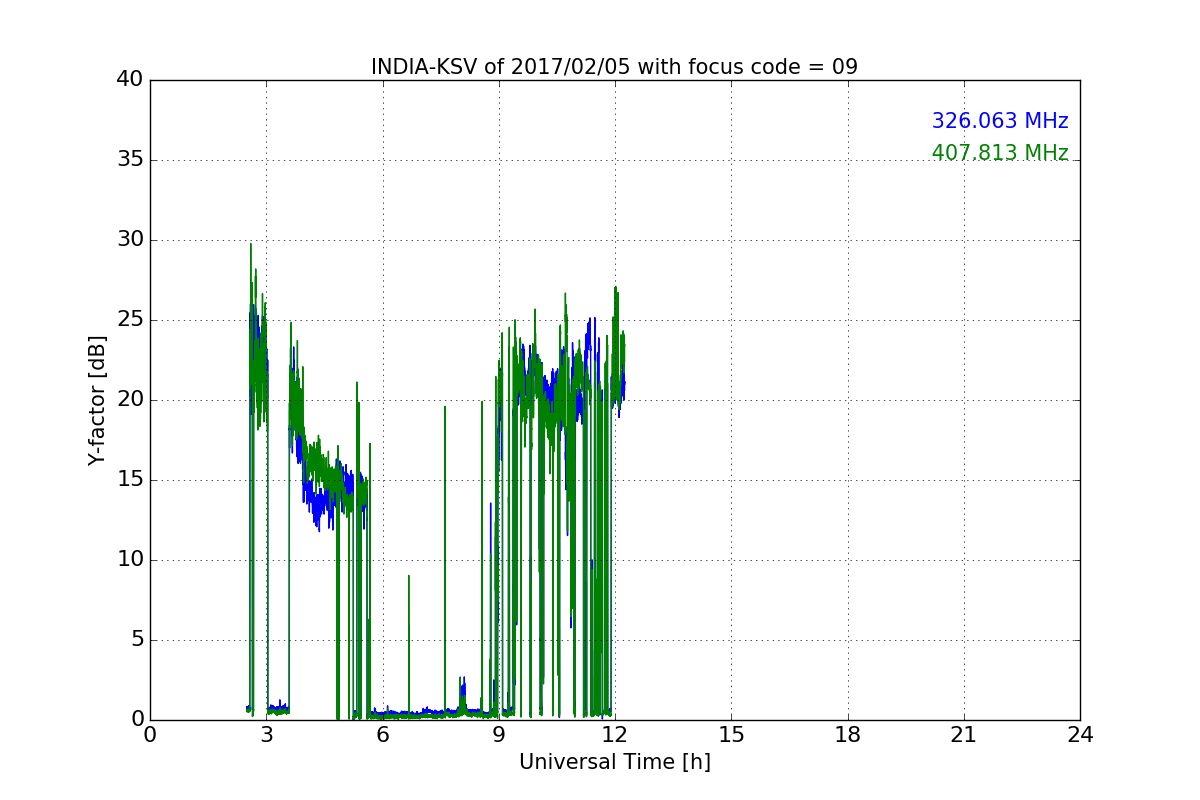Click x-axis tick label 15
Image resolution: width=1200 pixels, height=800 pixels.
(x=731, y=735)
